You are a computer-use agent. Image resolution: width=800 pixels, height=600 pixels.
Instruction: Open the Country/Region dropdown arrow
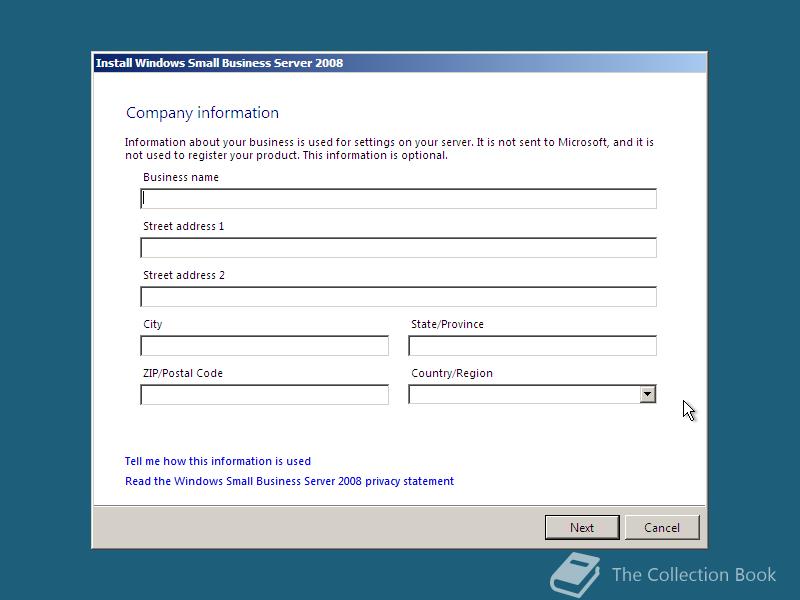[647, 394]
